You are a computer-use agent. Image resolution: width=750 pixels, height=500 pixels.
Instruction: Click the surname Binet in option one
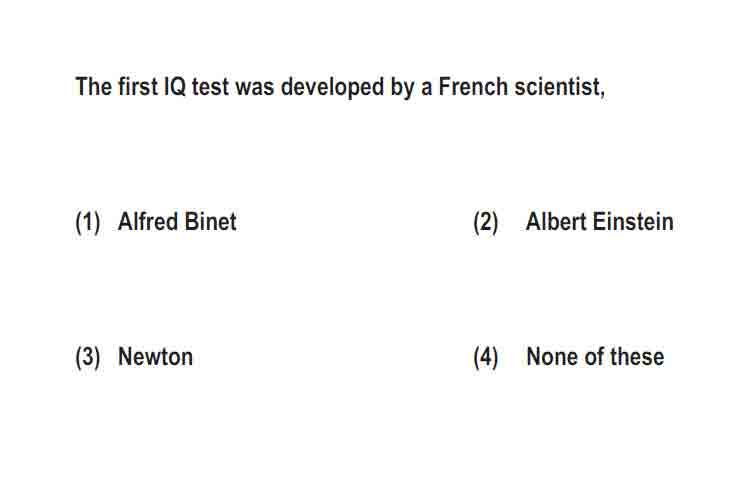(x=210, y=222)
